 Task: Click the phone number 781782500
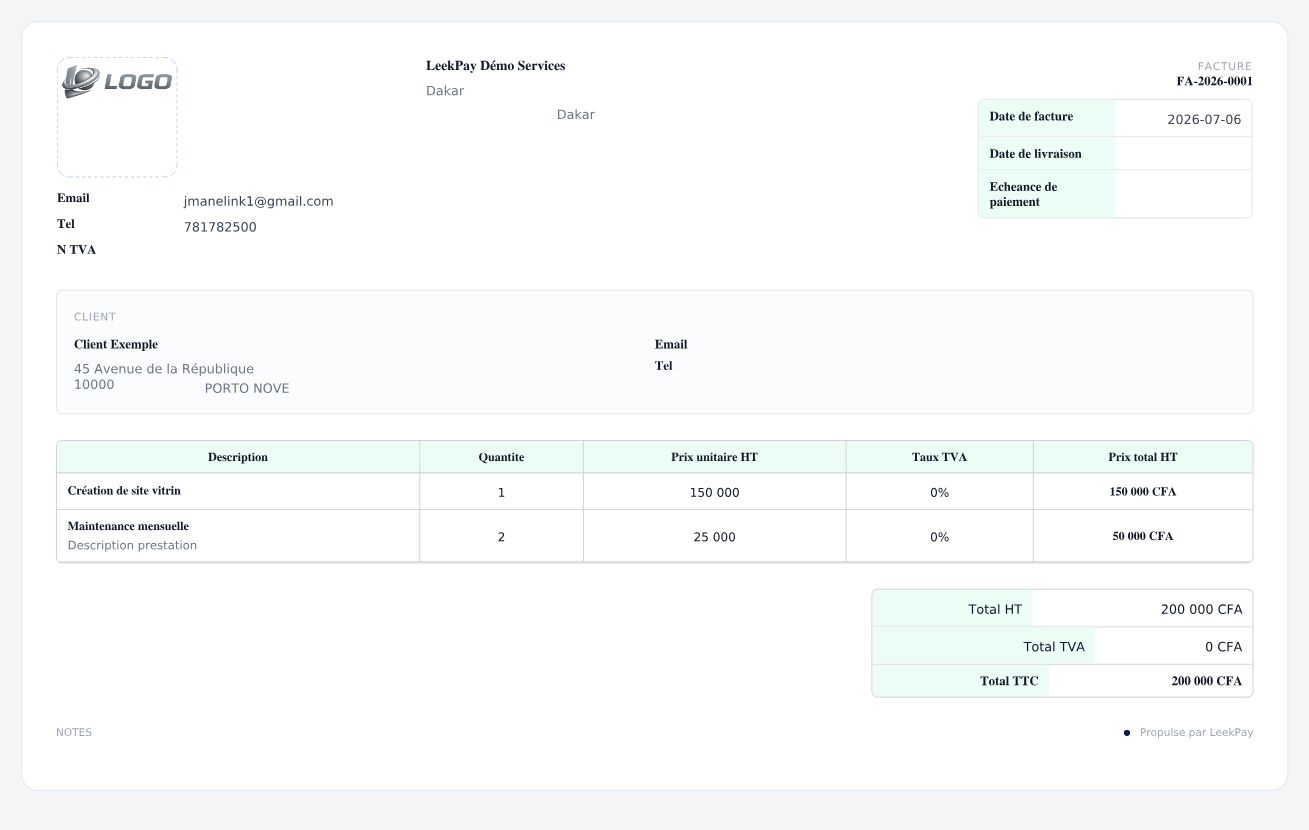[x=220, y=227]
